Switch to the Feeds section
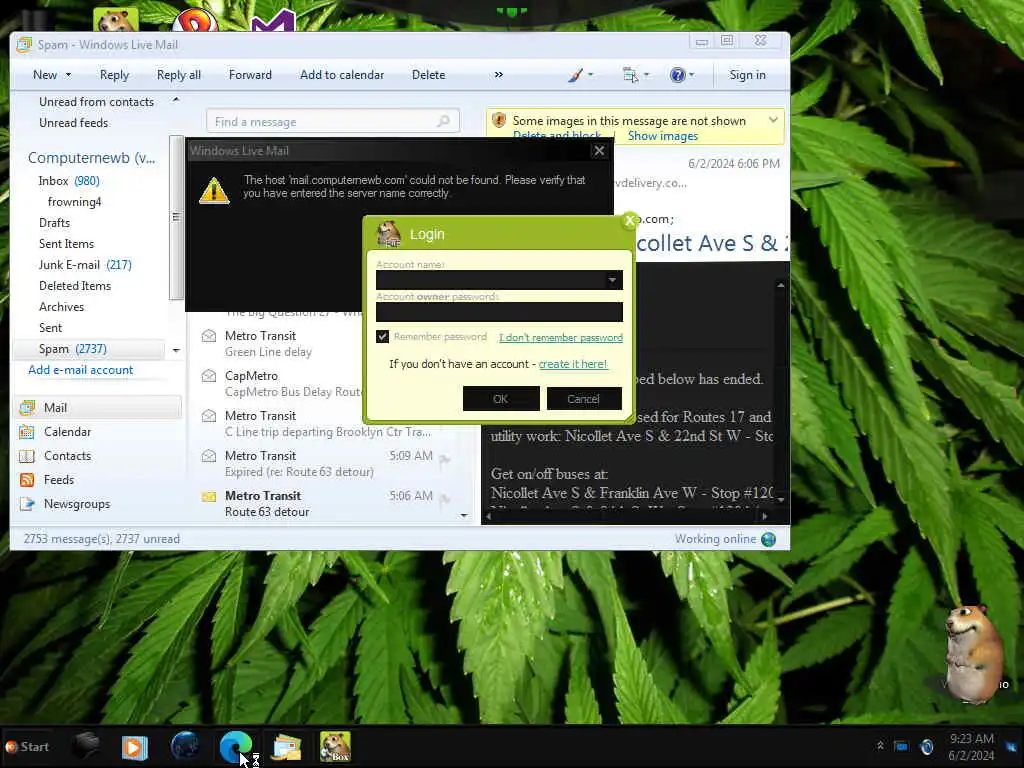The image size is (1024, 768). (x=59, y=480)
